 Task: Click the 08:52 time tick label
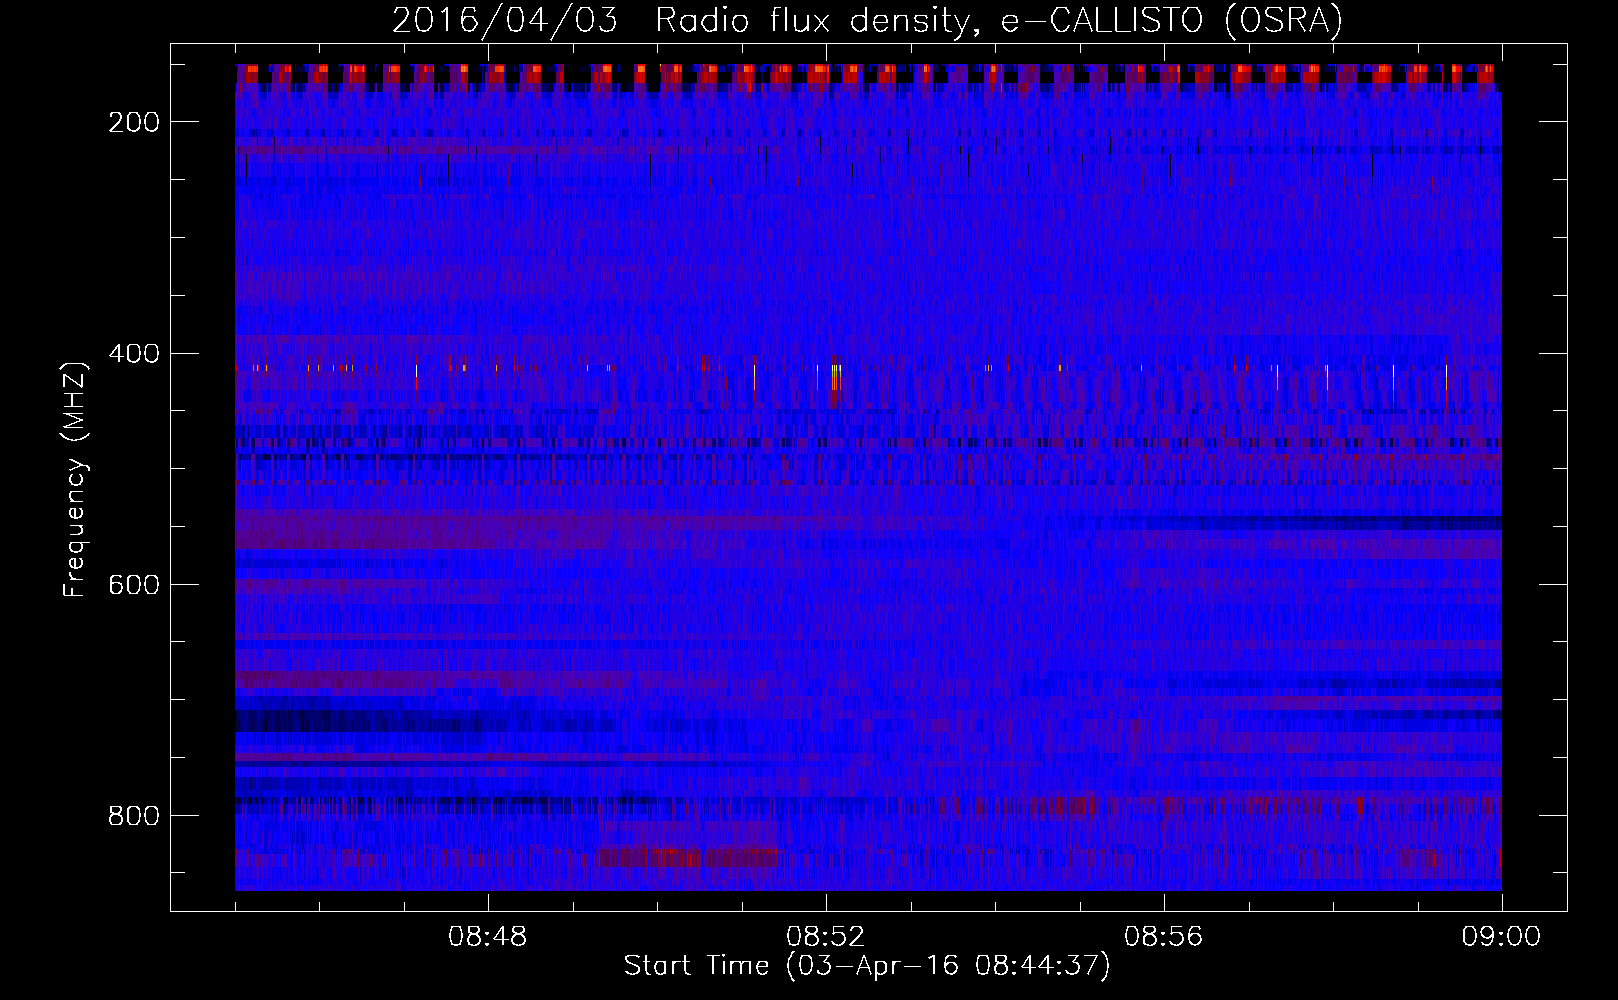click(826, 937)
